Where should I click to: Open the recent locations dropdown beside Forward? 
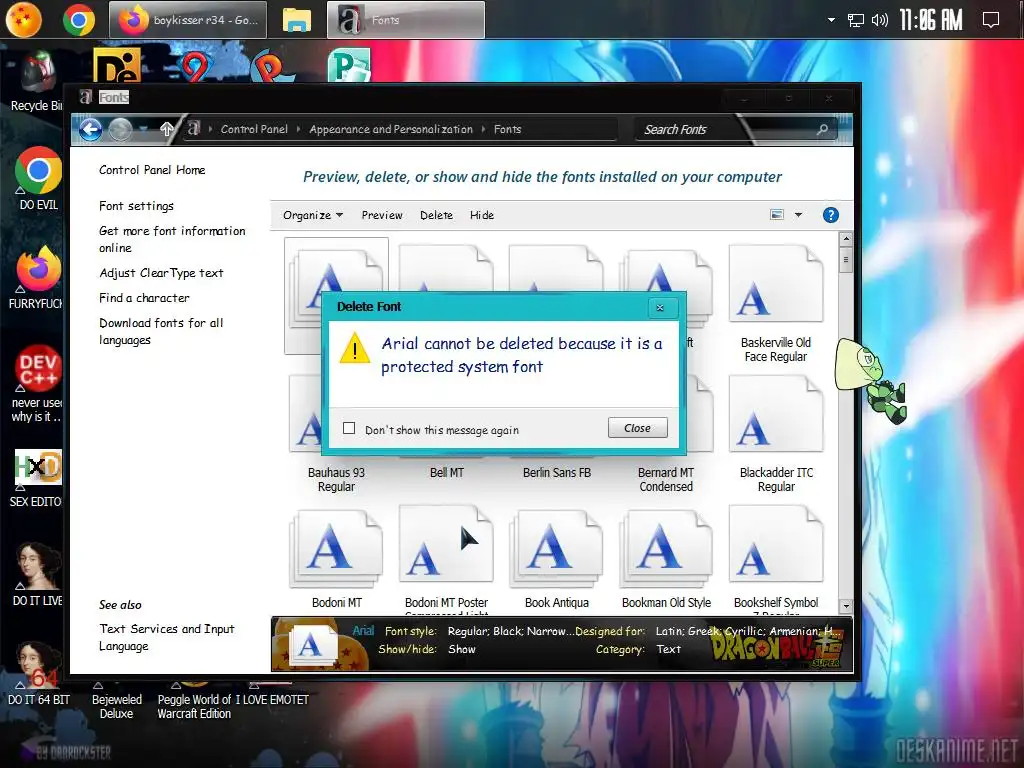pos(144,129)
